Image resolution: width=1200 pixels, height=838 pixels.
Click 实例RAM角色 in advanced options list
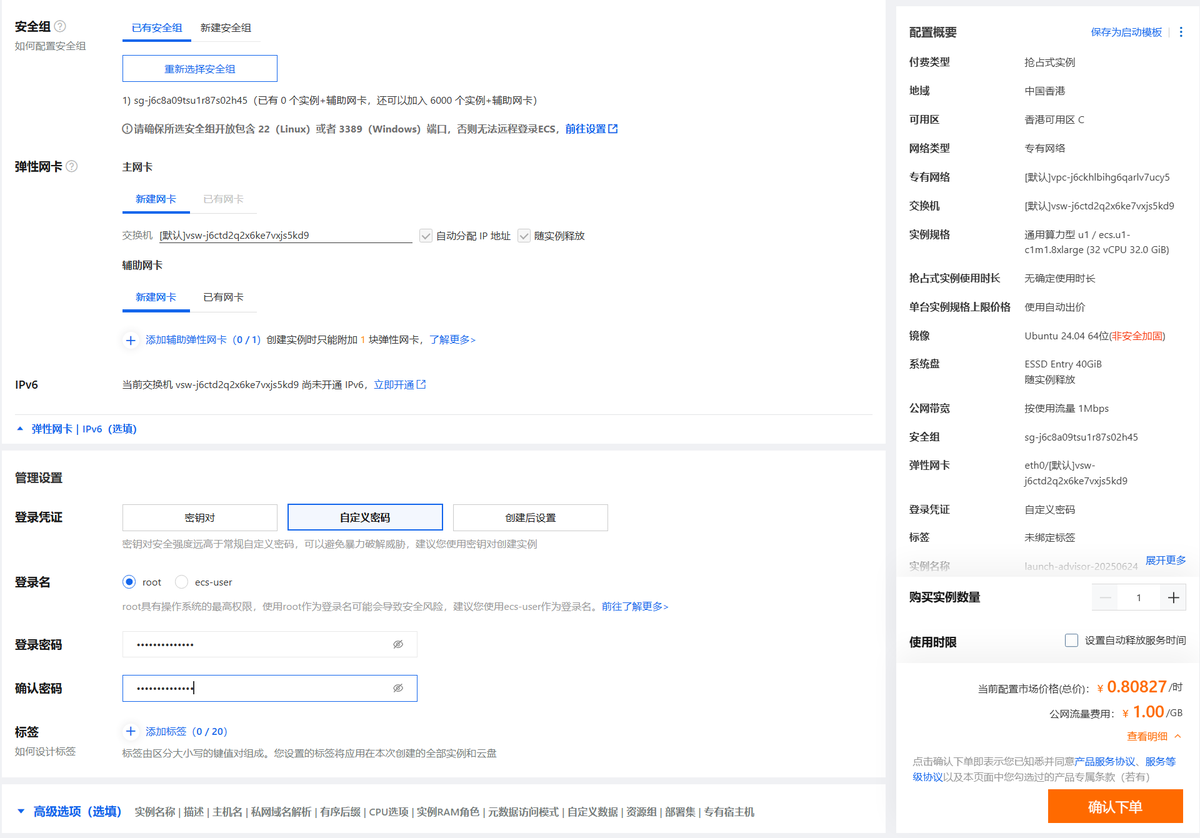click(x=448, y=812)
